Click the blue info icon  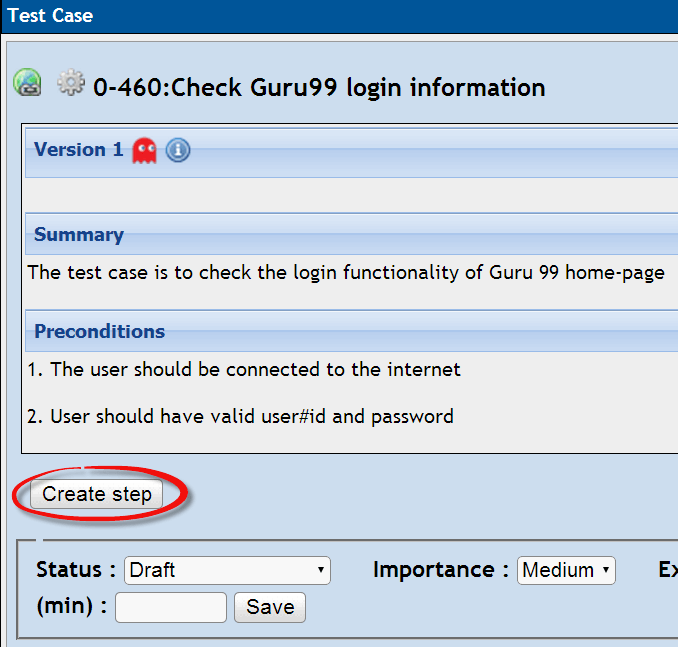point(178,151)
